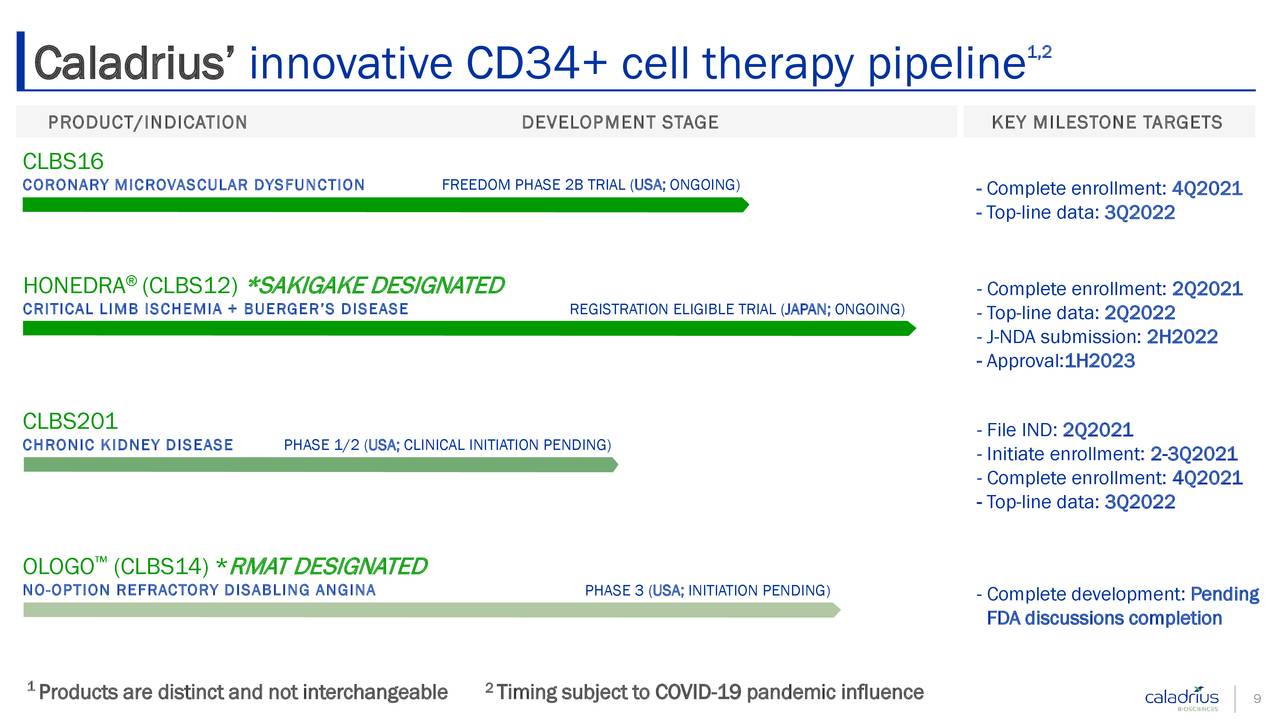Click NO-OPTION REFRACTORY DISABLING ANGINA indication text
This screenshot has height=720, width=1280.
199,590
